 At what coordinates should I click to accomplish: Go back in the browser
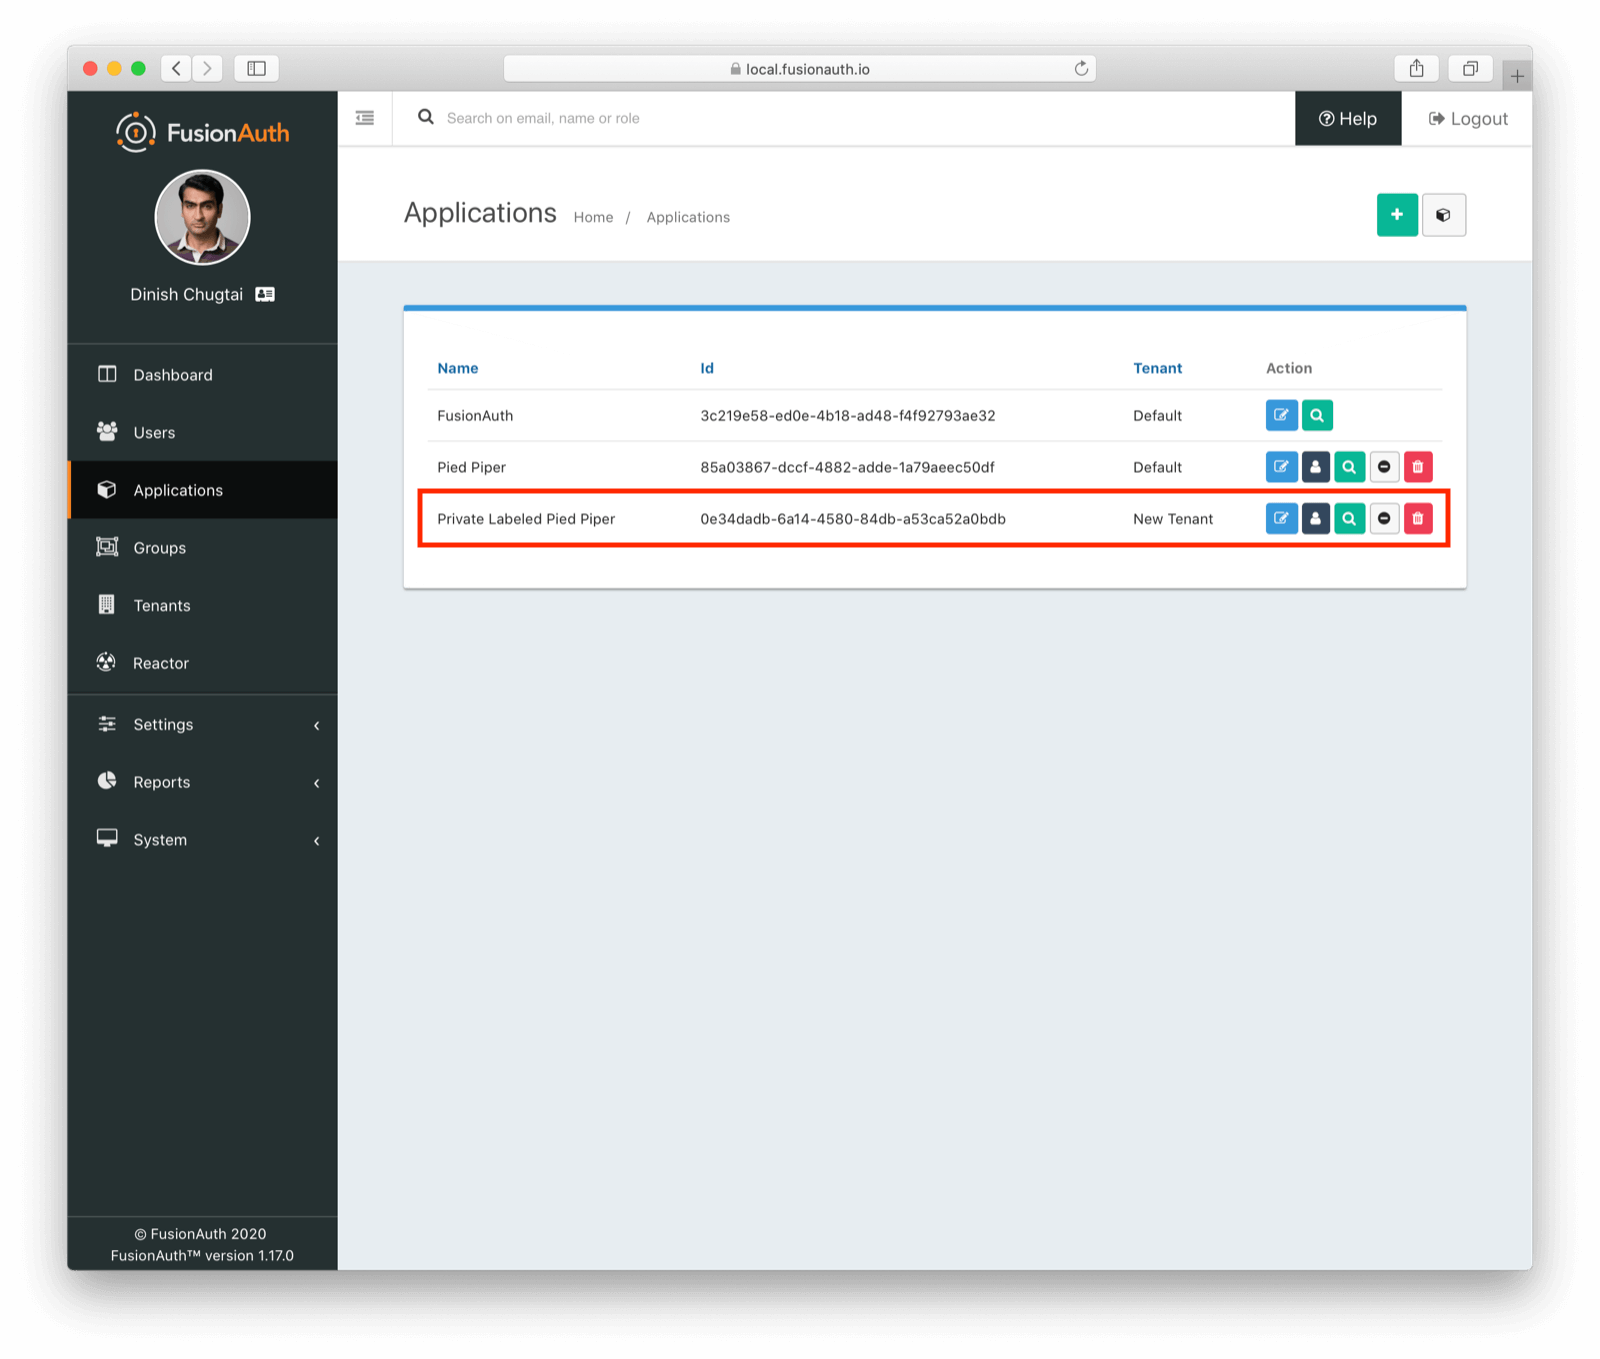(176, 68)
